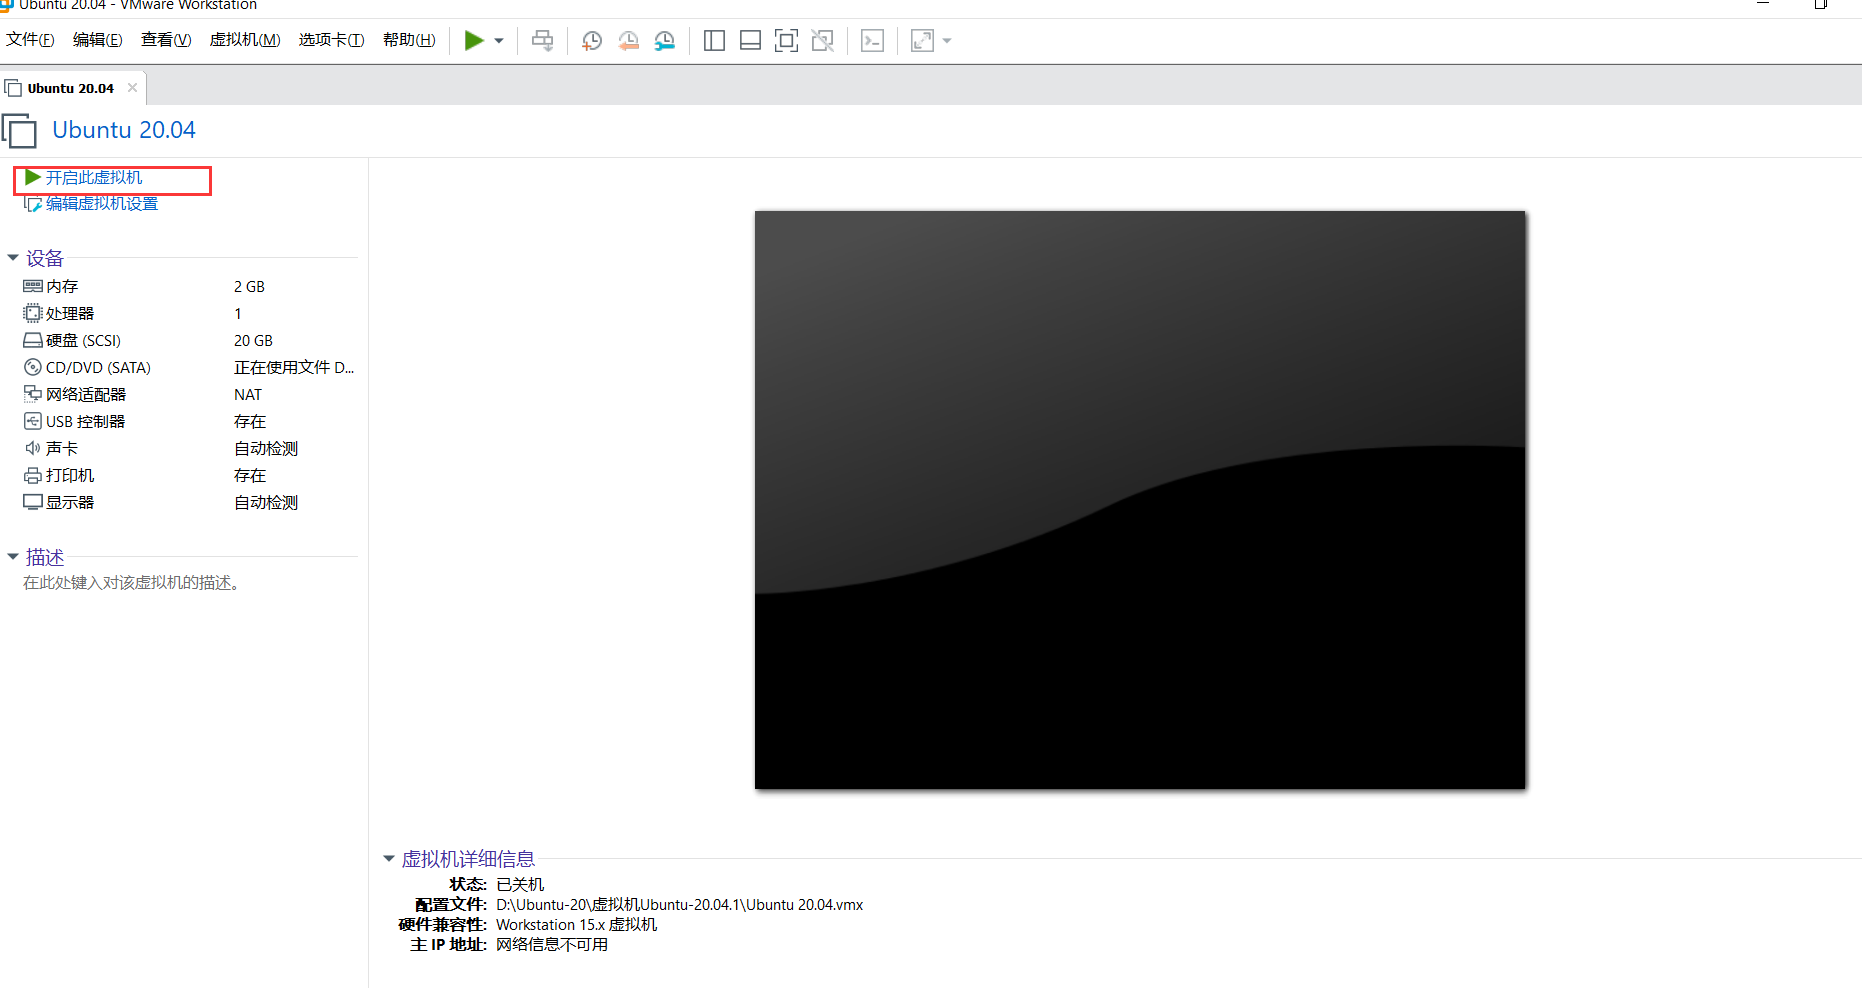The image size is (1862, 988).
Task: Click the black VM screen preview thumbnail
Action: [x=1140, y=500]
